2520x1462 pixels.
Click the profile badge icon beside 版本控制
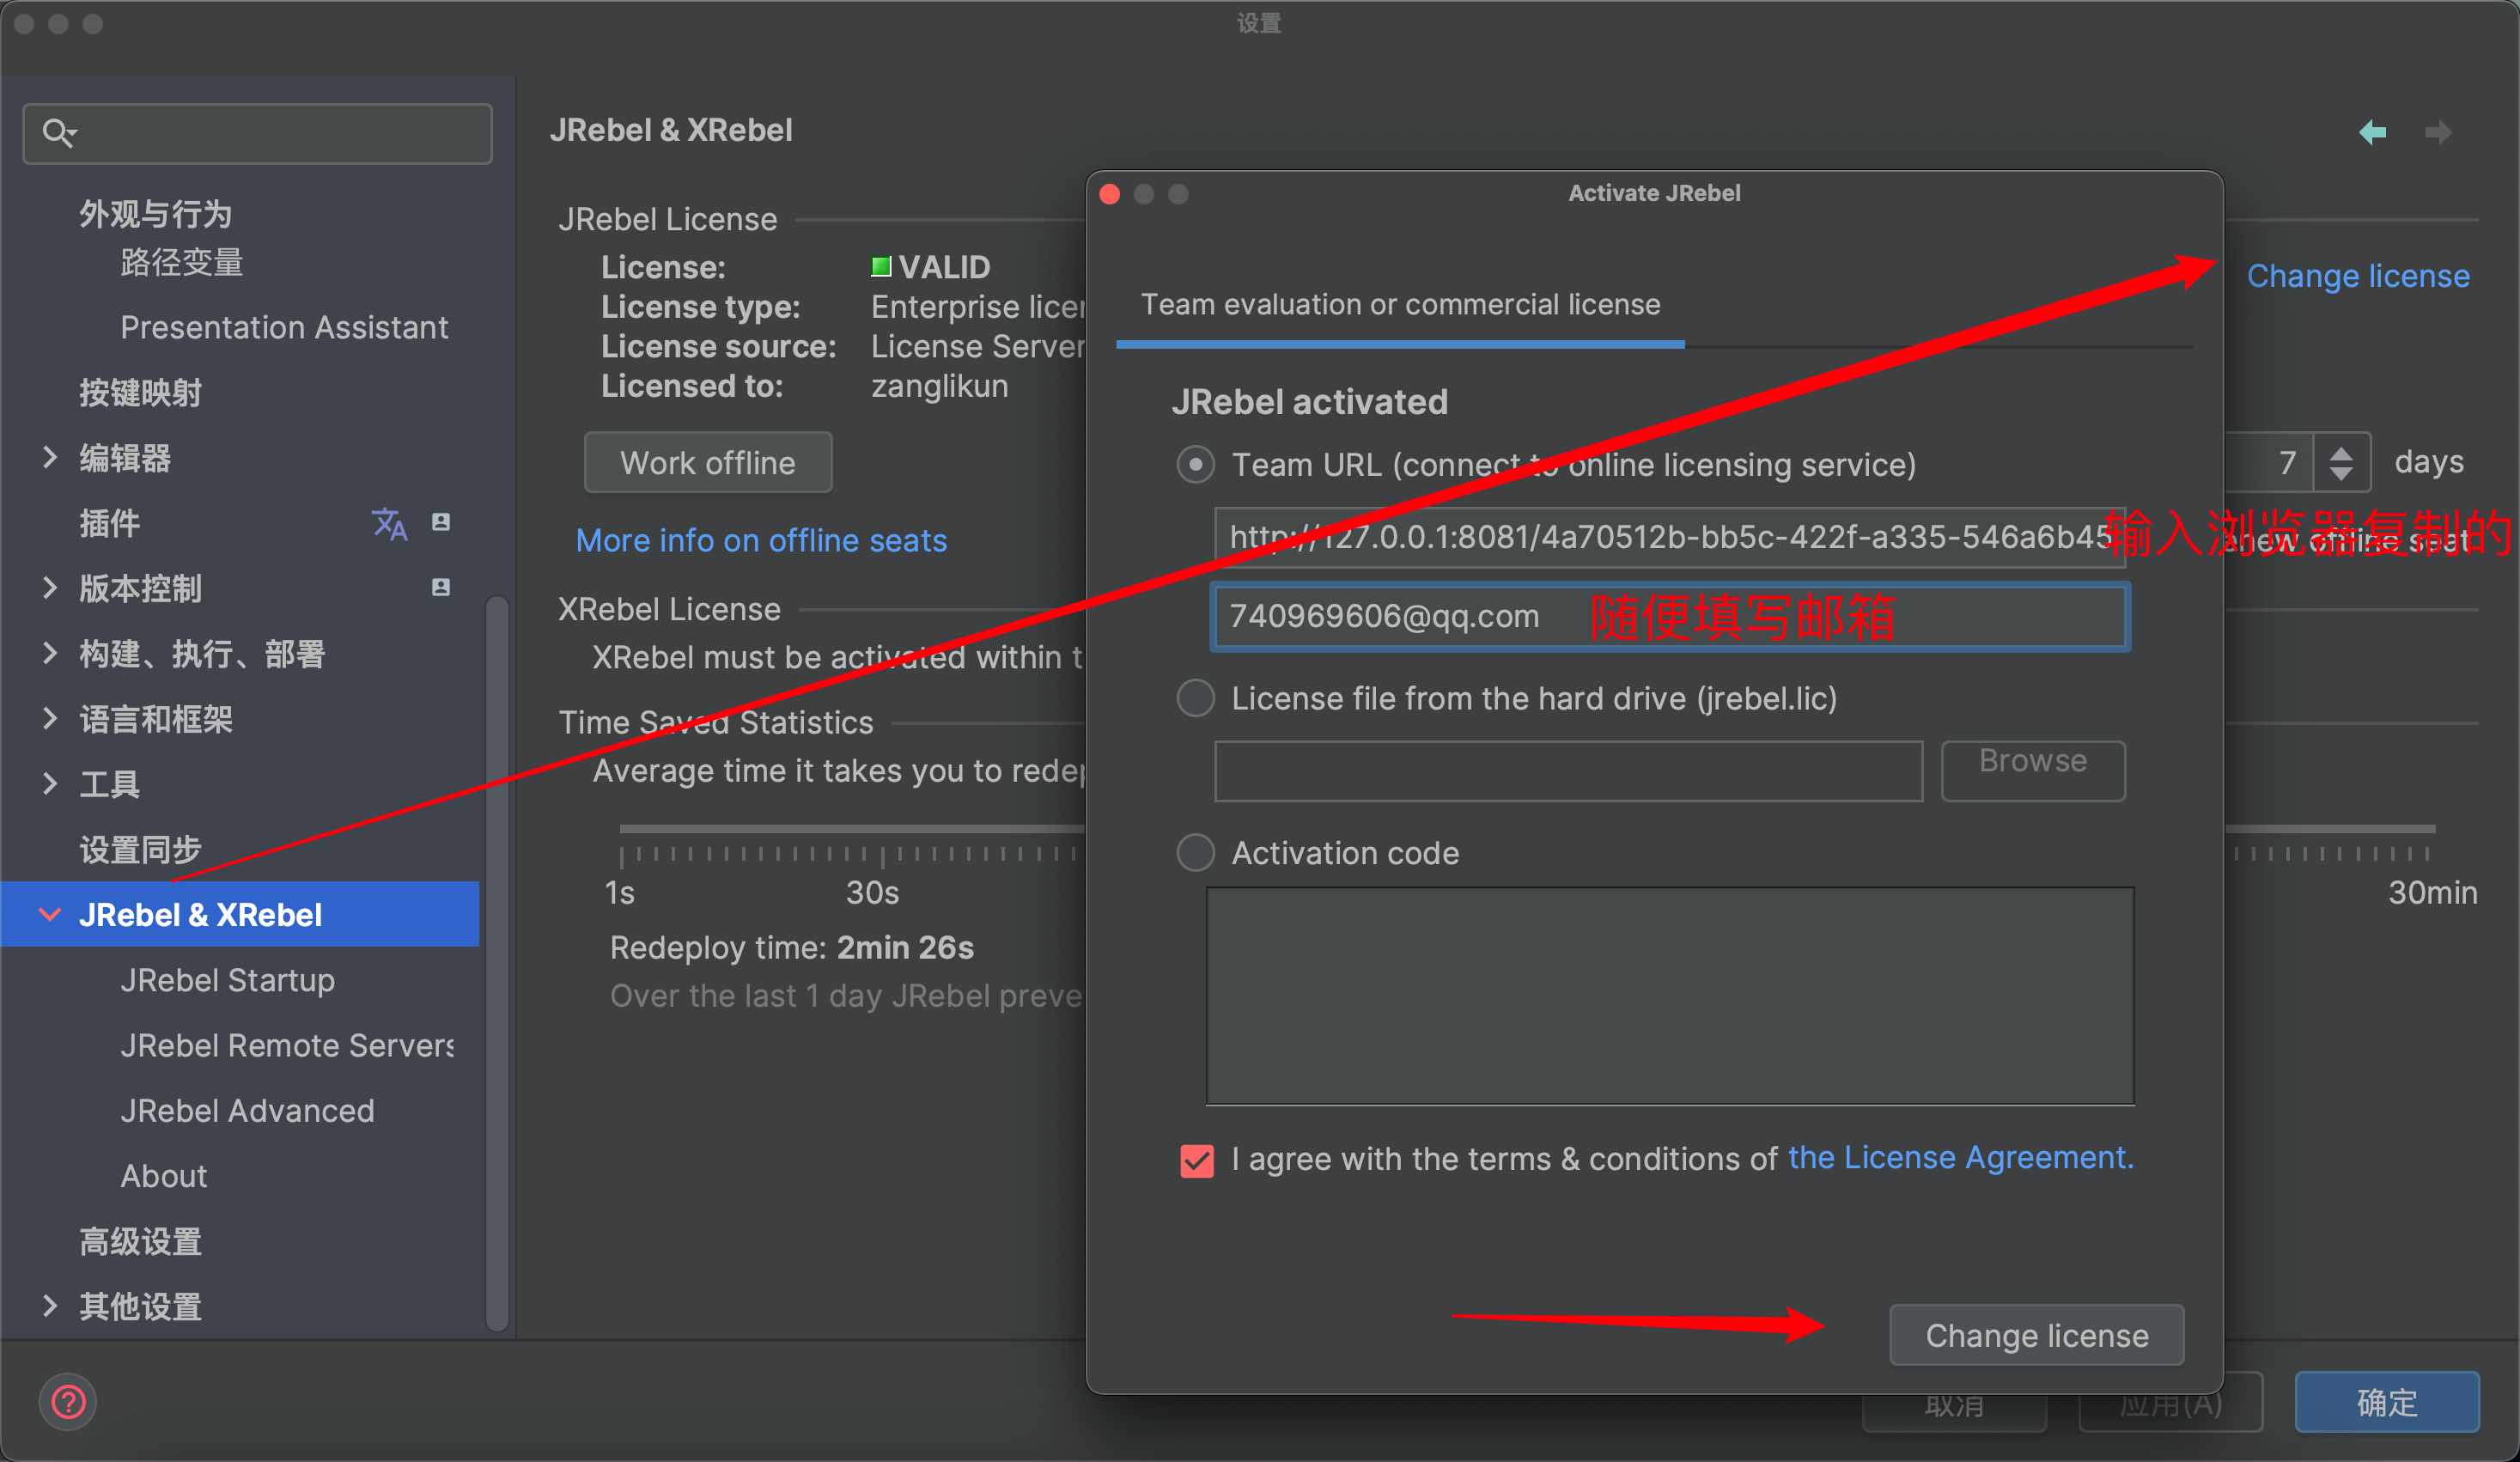pyautogui.click(x=440, y=588)
